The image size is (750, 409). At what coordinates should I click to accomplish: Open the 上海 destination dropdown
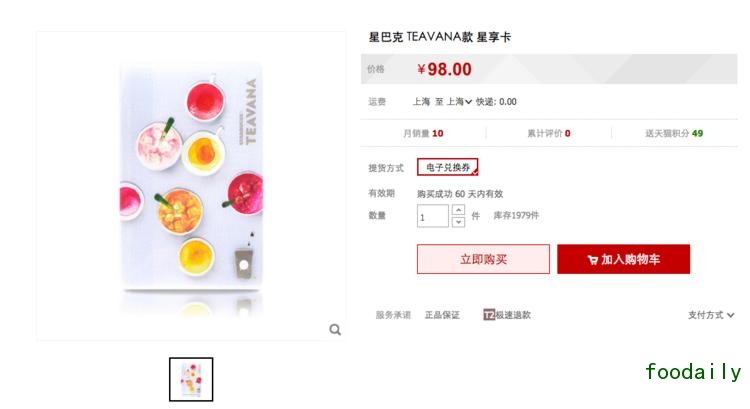(x=459, y=102)
